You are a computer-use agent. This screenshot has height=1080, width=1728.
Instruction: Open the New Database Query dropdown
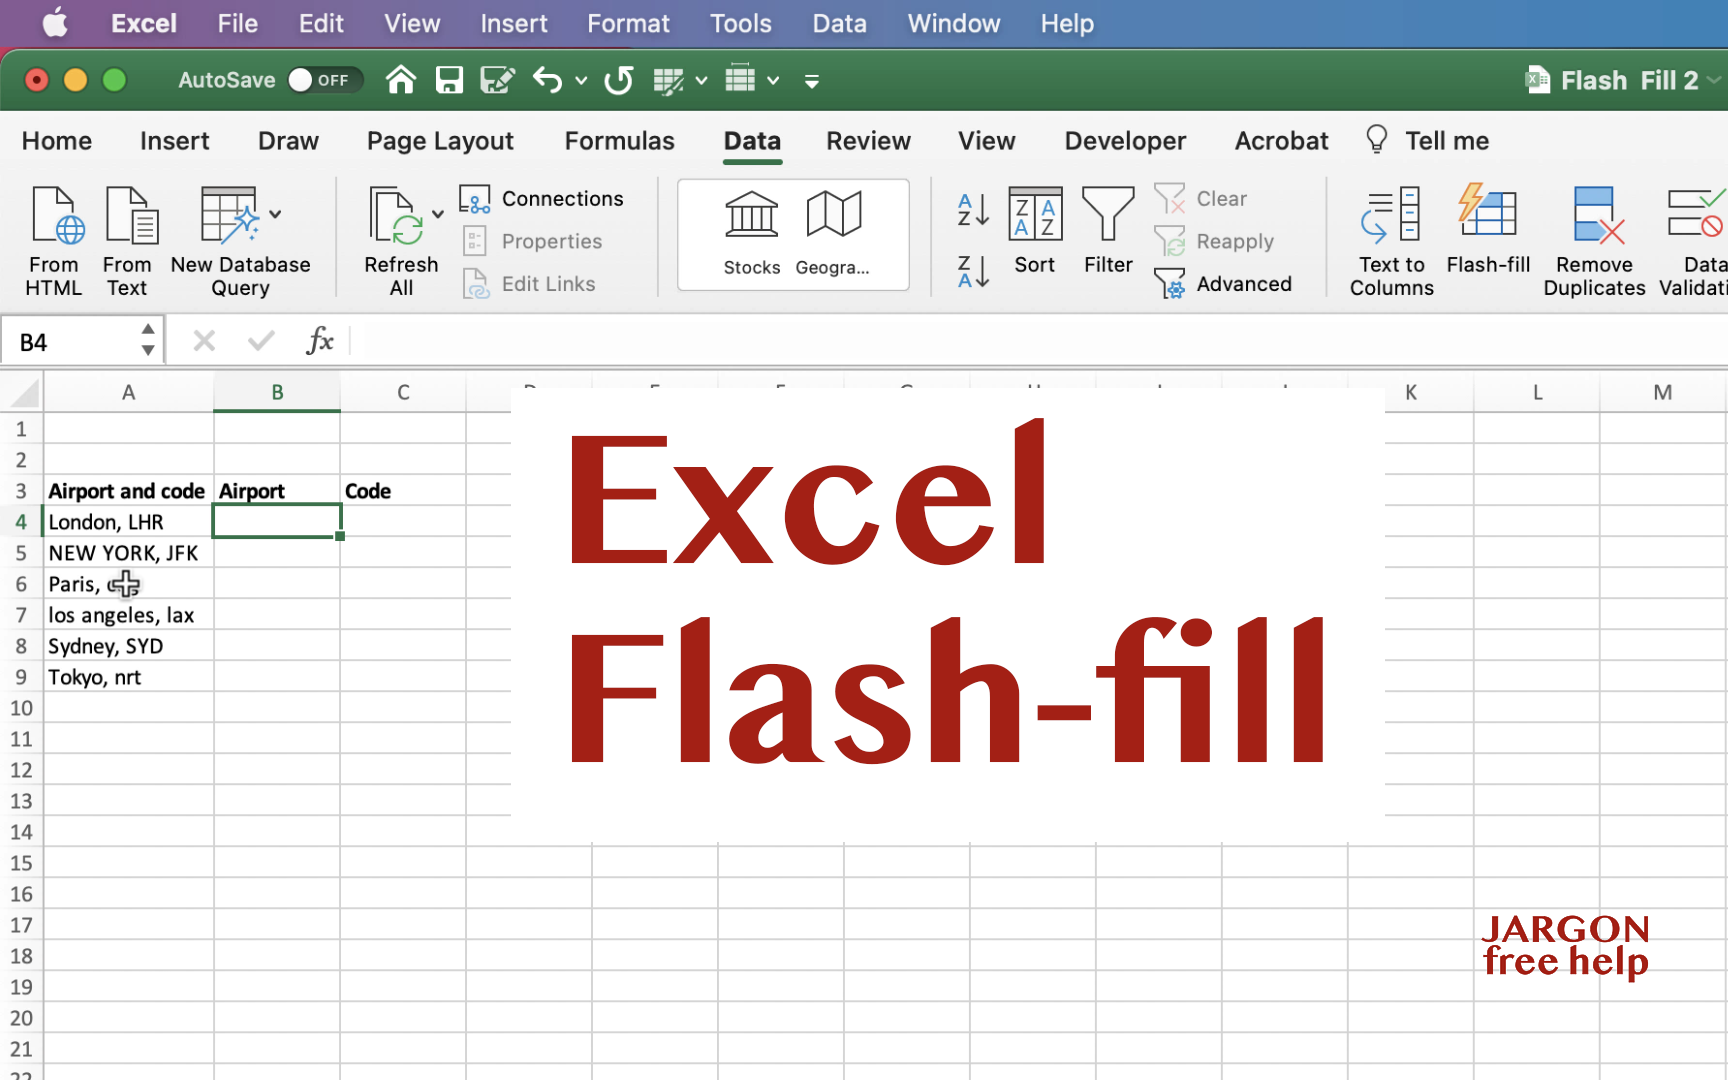click(277, 214)
